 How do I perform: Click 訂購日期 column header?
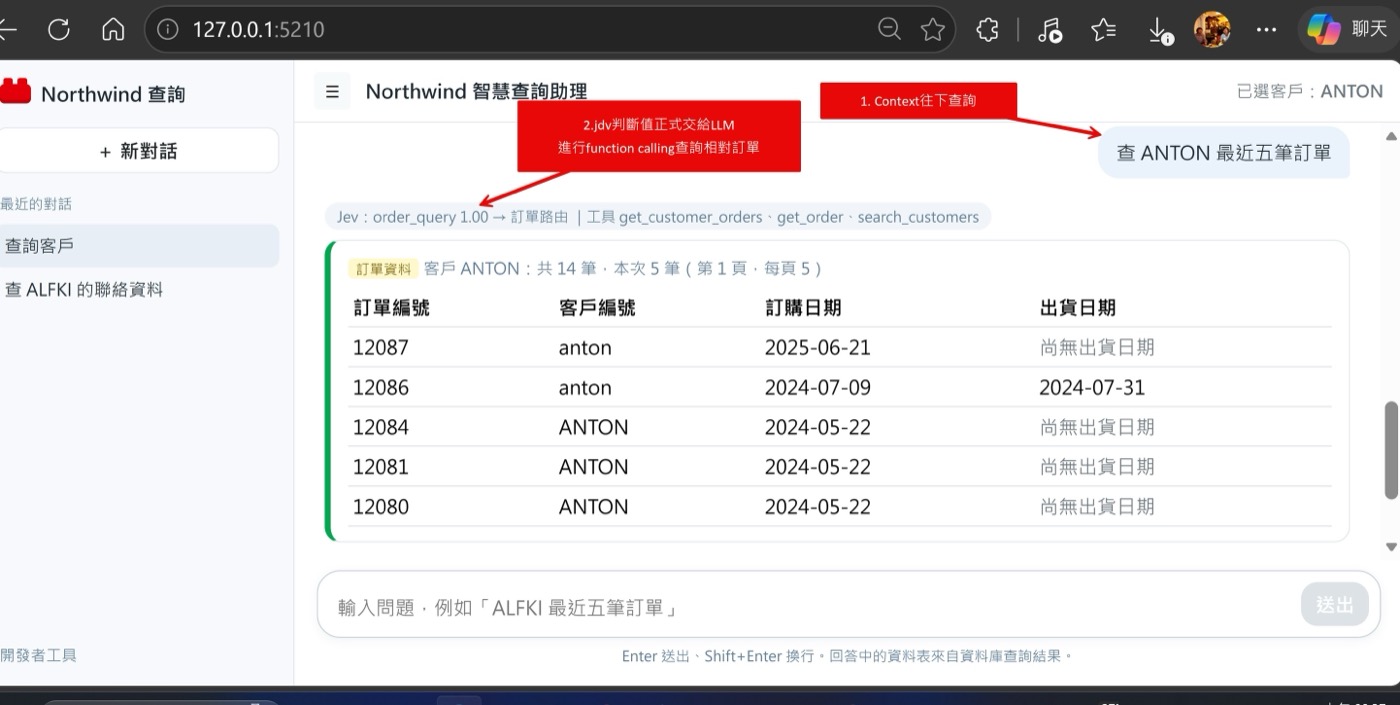click(803, 308)
